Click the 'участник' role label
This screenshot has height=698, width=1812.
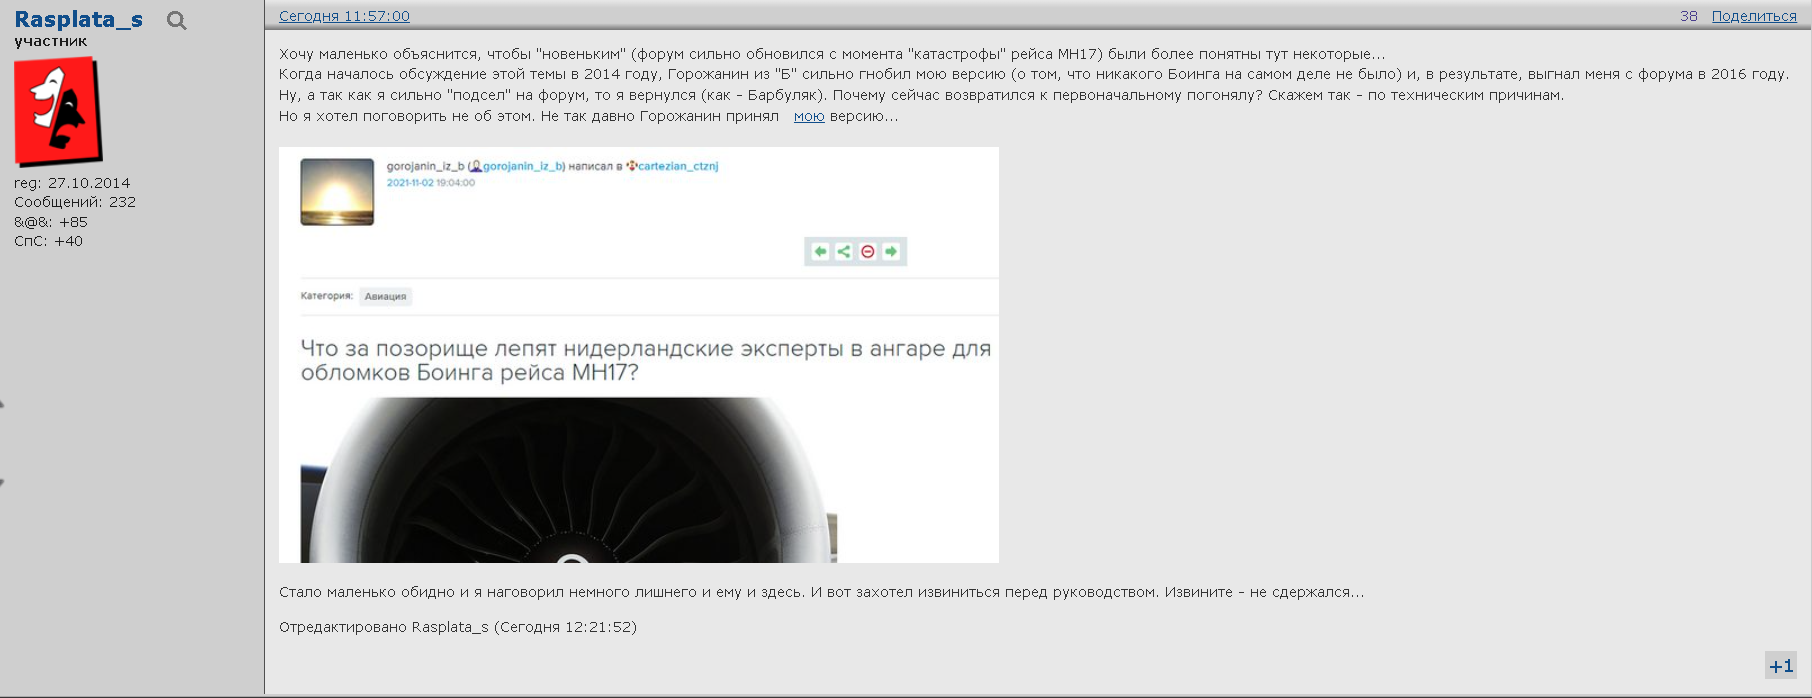point(51,41)
